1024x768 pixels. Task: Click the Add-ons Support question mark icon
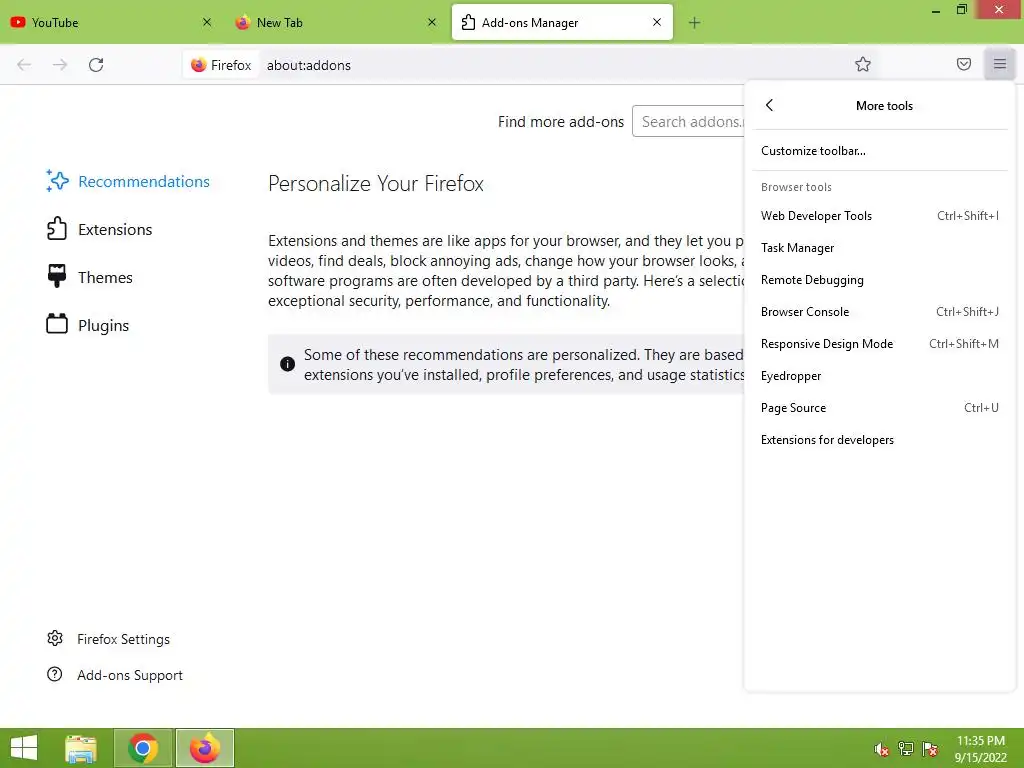pos(55,674)
